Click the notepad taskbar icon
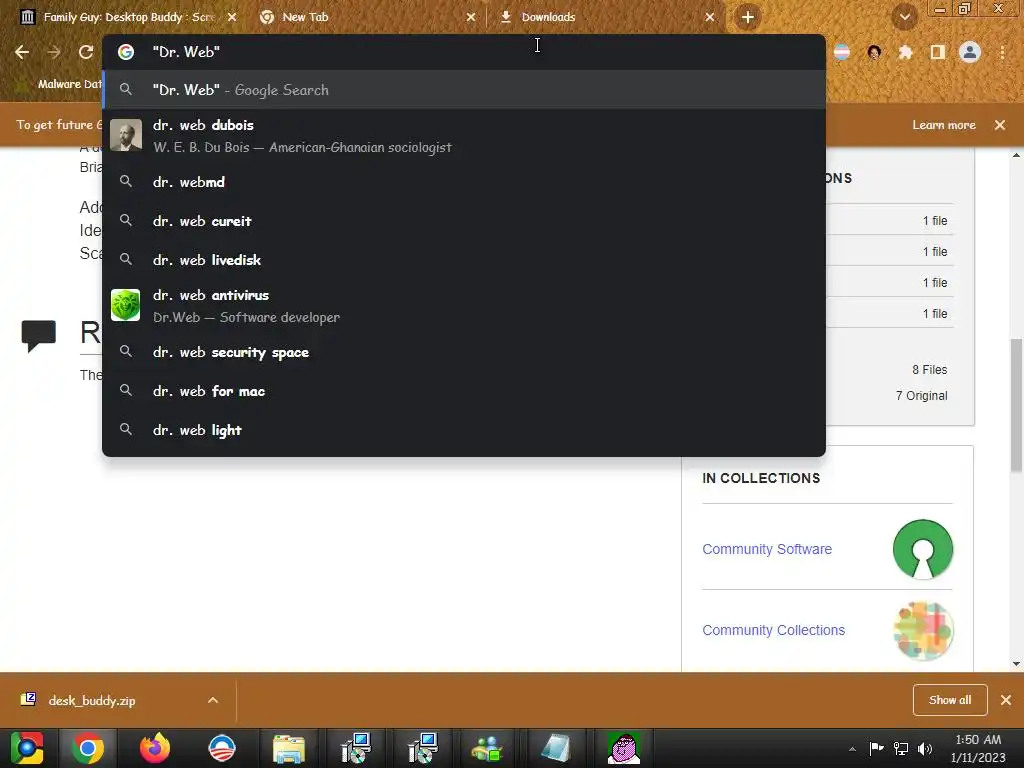The width and height of the screenshot is (1024, 768). (x=556, y=749)
